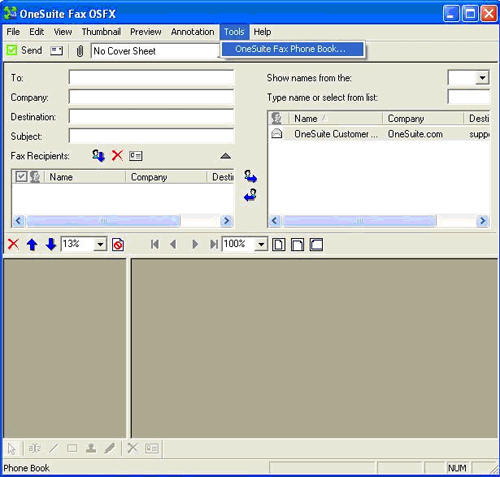500x477 pixels.
Task: Move page down with blue down arrow
Action: (x=51, y=244)
